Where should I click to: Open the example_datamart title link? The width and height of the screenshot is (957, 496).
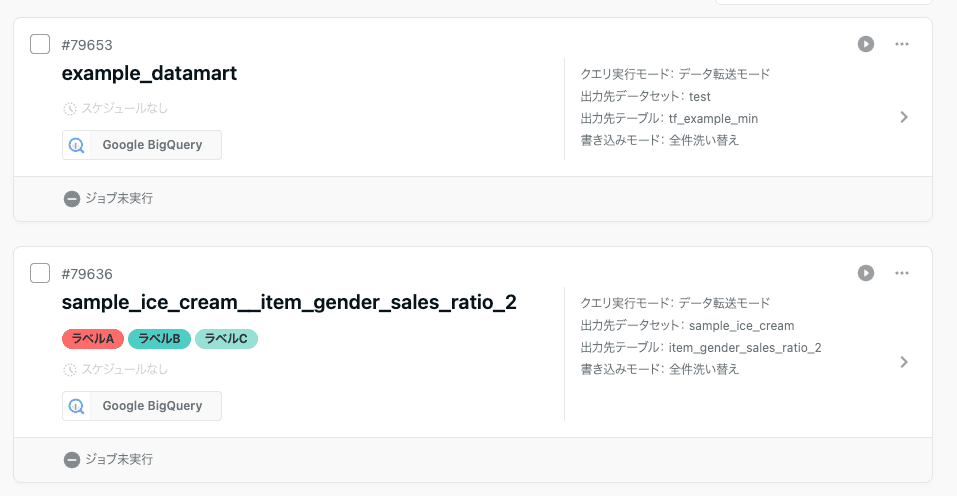coord(149,73)
